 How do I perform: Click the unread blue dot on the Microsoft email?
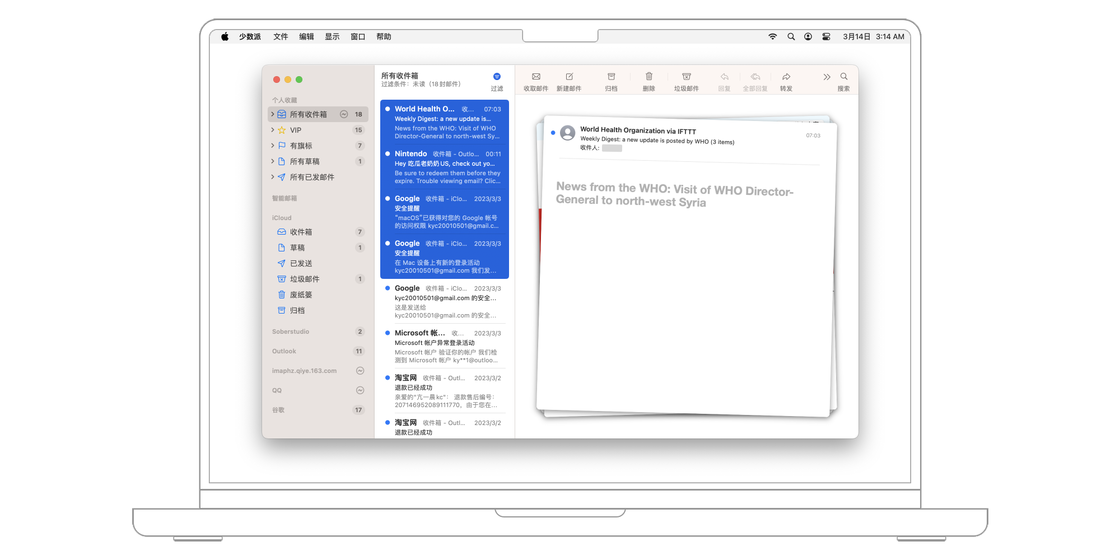[388, 333]
